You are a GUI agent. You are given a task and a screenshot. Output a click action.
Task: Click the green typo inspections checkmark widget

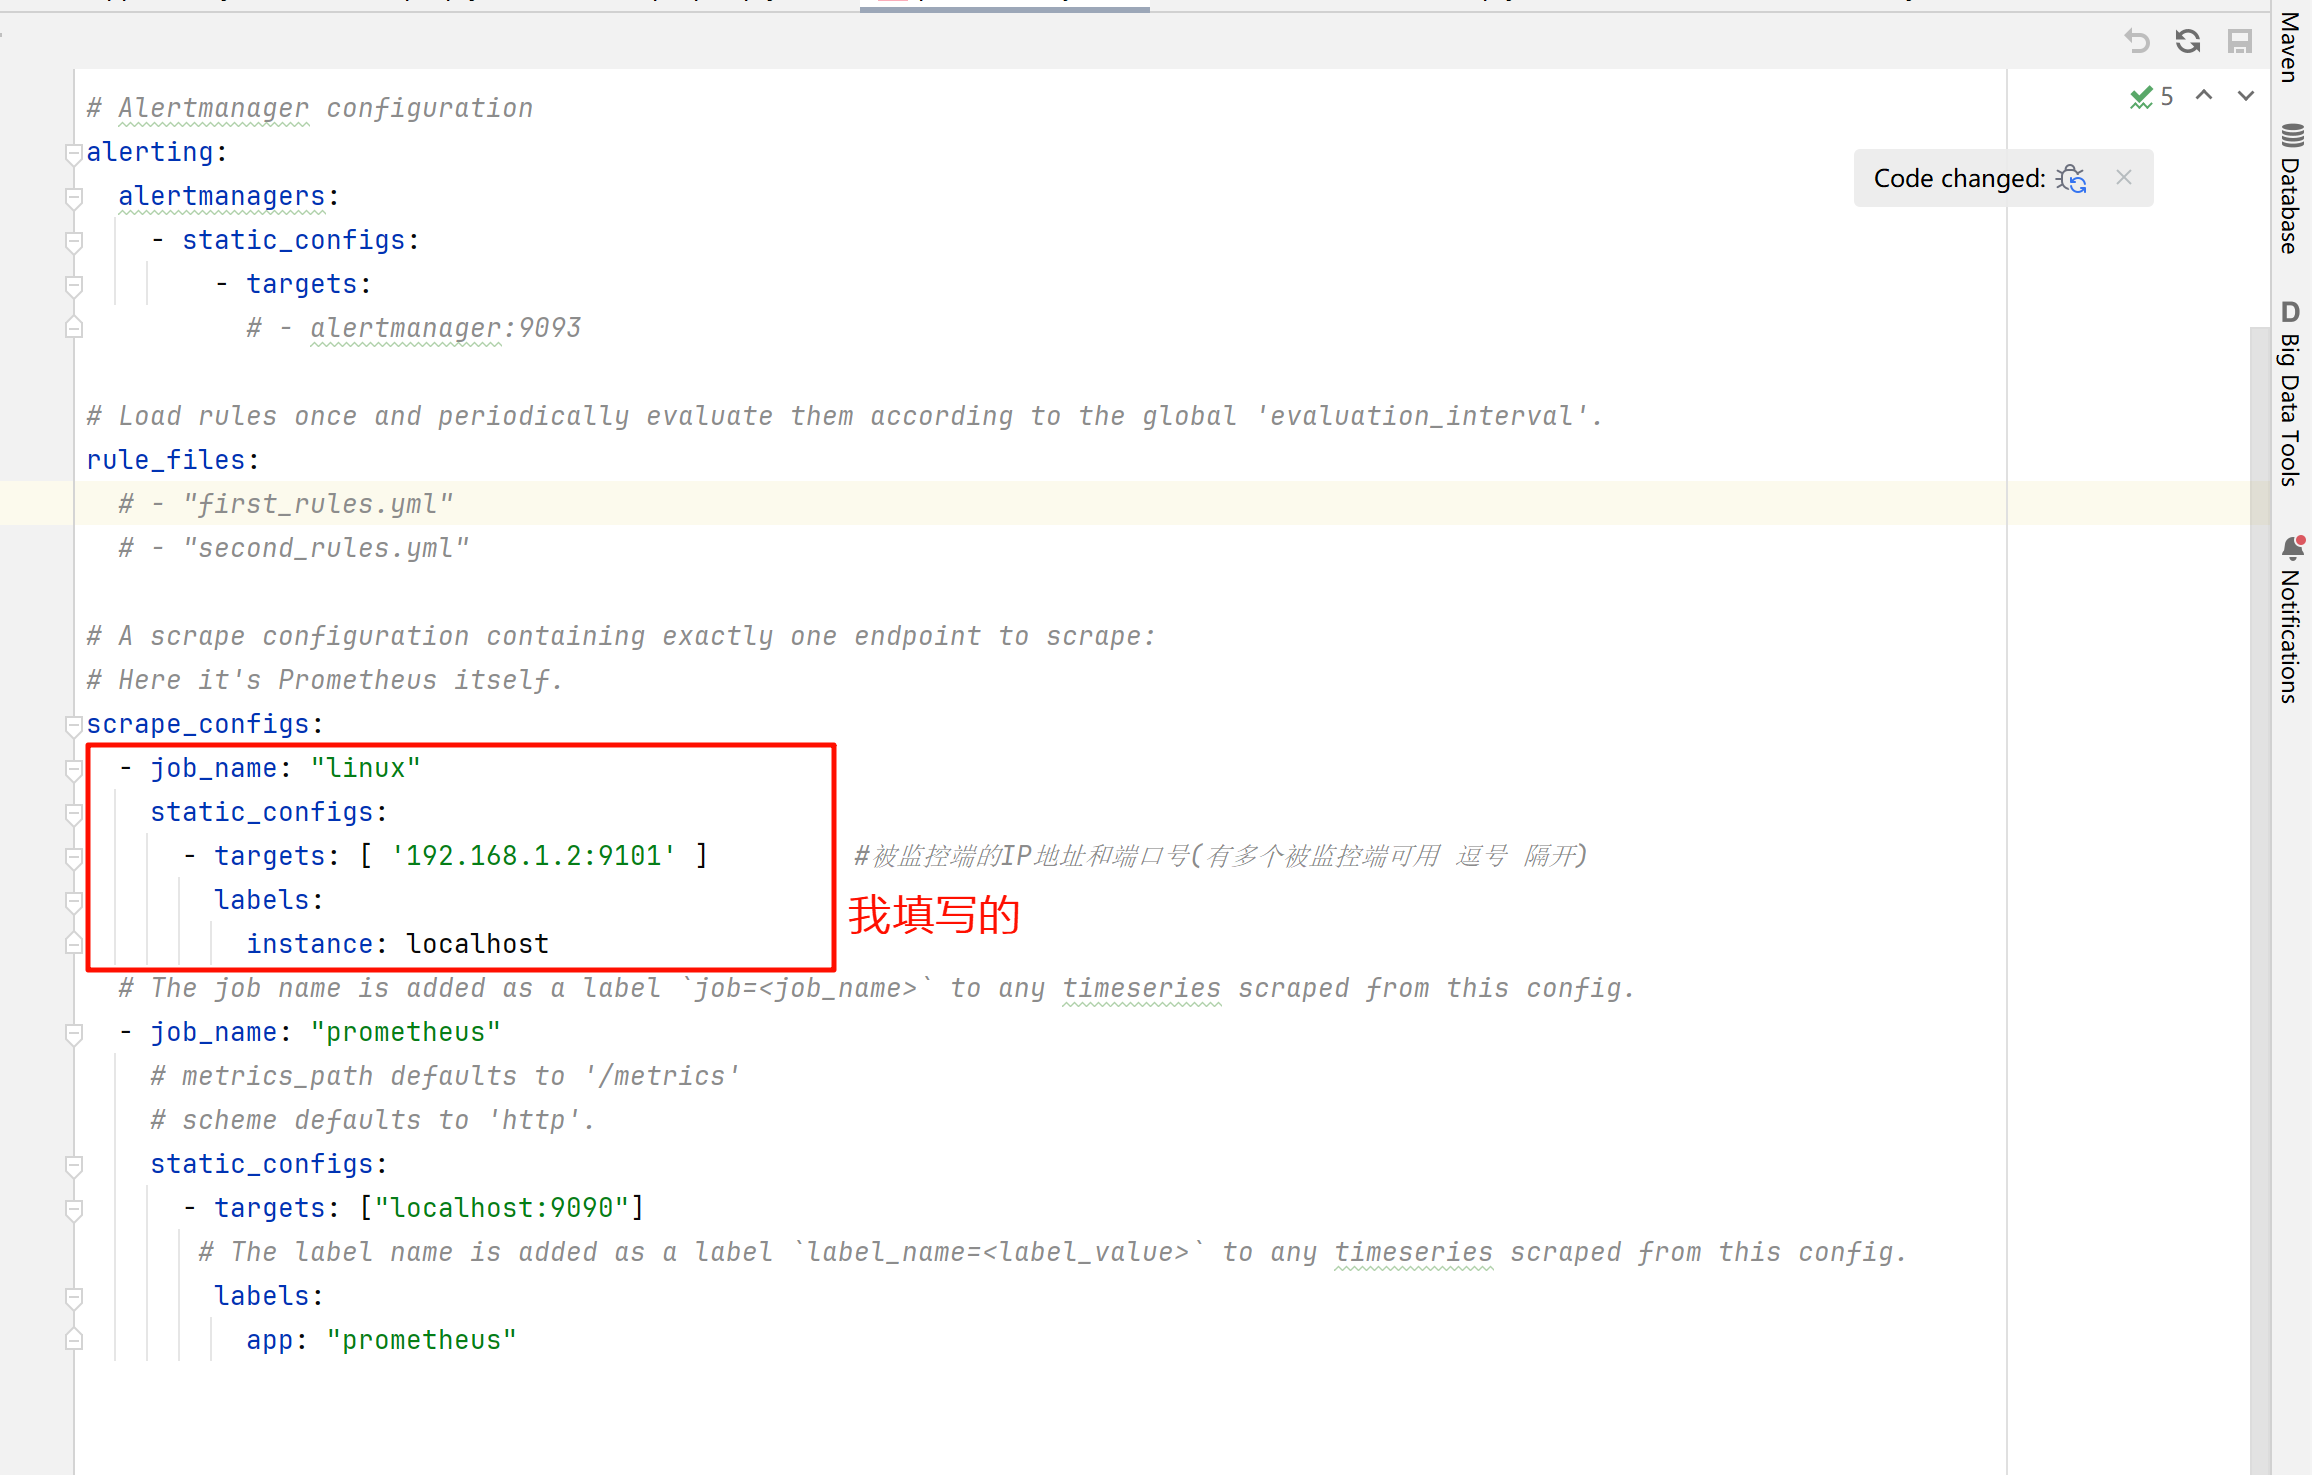[x=2152, y=97]
